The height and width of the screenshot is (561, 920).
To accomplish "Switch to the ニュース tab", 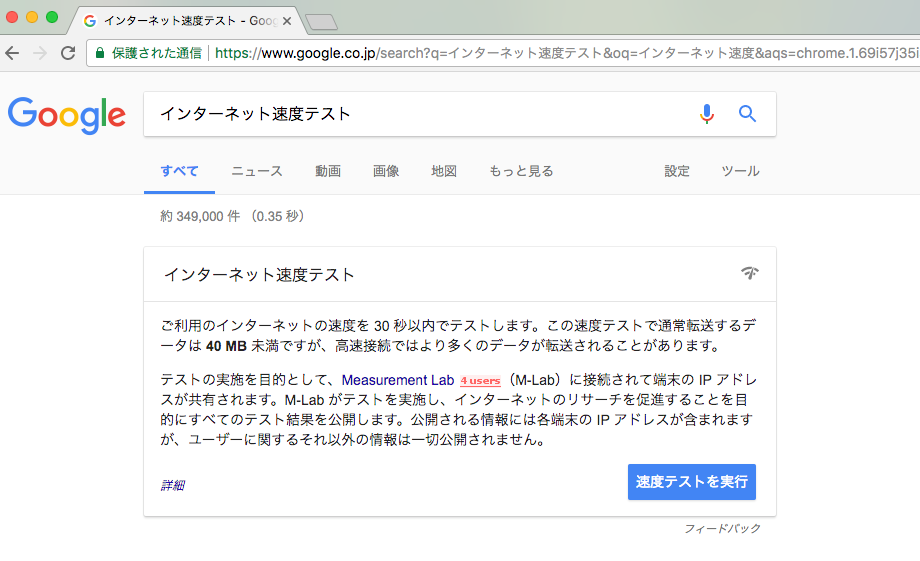I will coord(257,171).
